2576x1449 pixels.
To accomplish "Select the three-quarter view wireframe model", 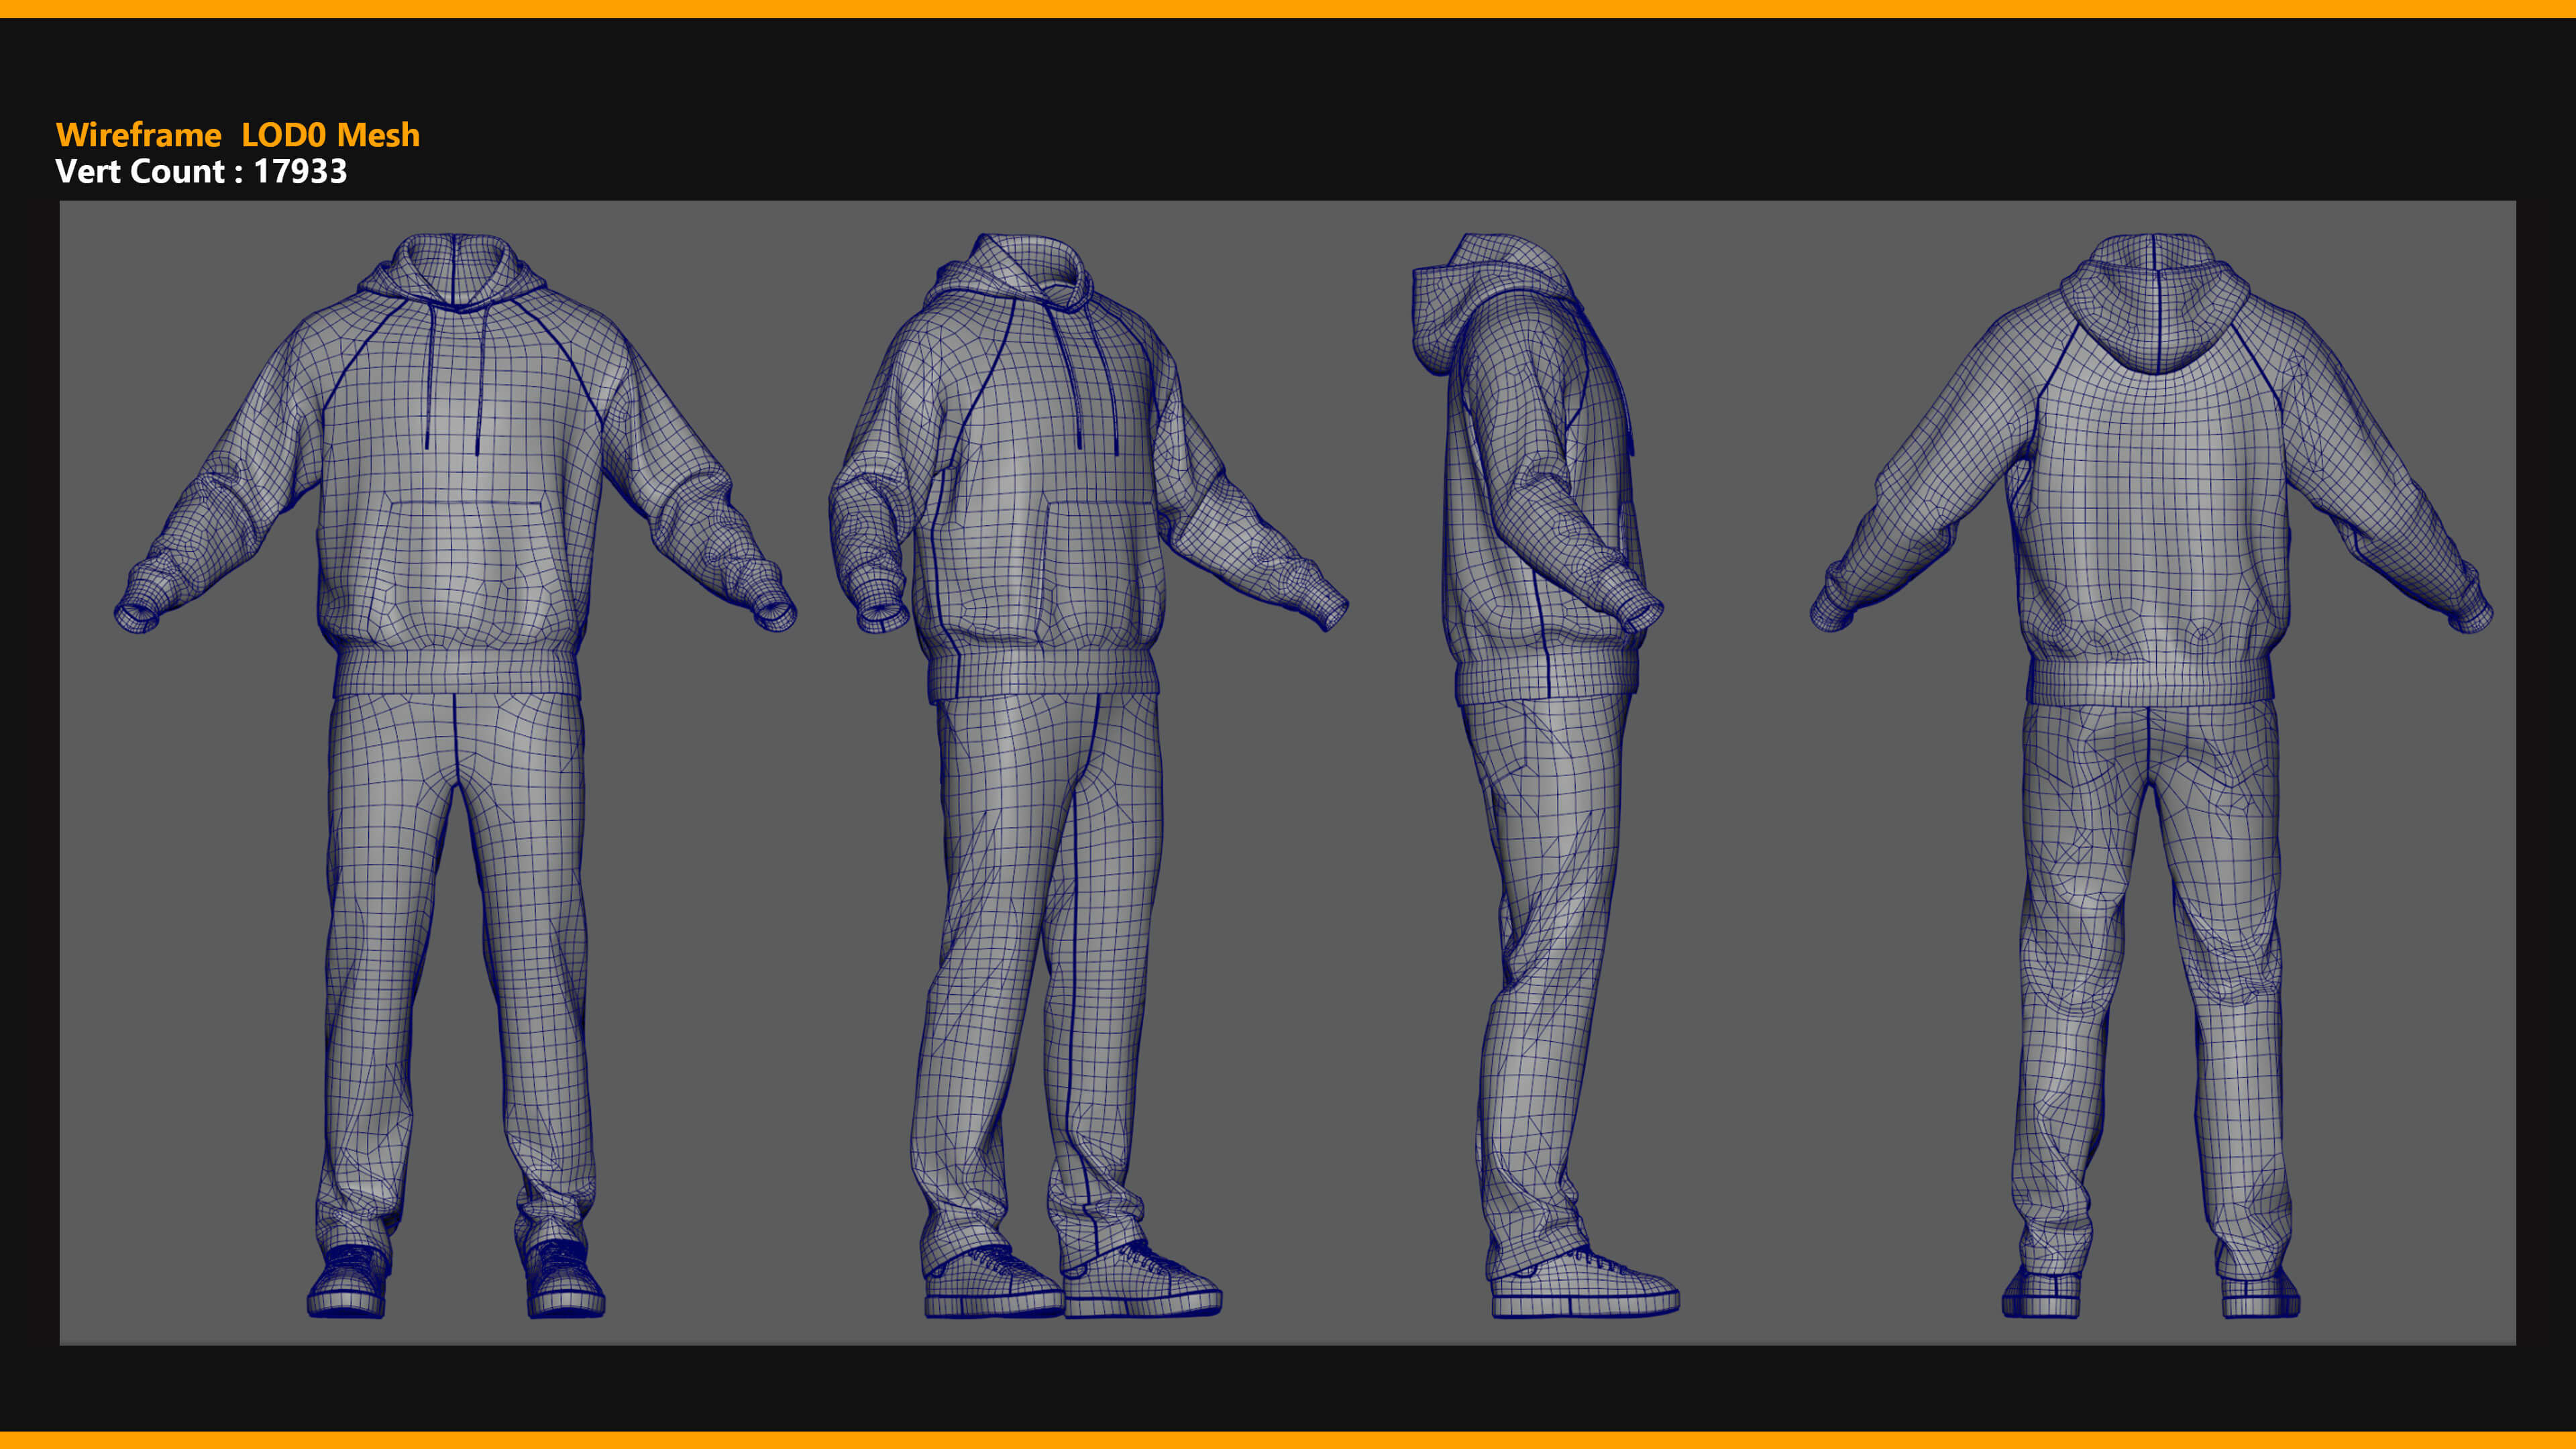I will (x=1088, y=776).
